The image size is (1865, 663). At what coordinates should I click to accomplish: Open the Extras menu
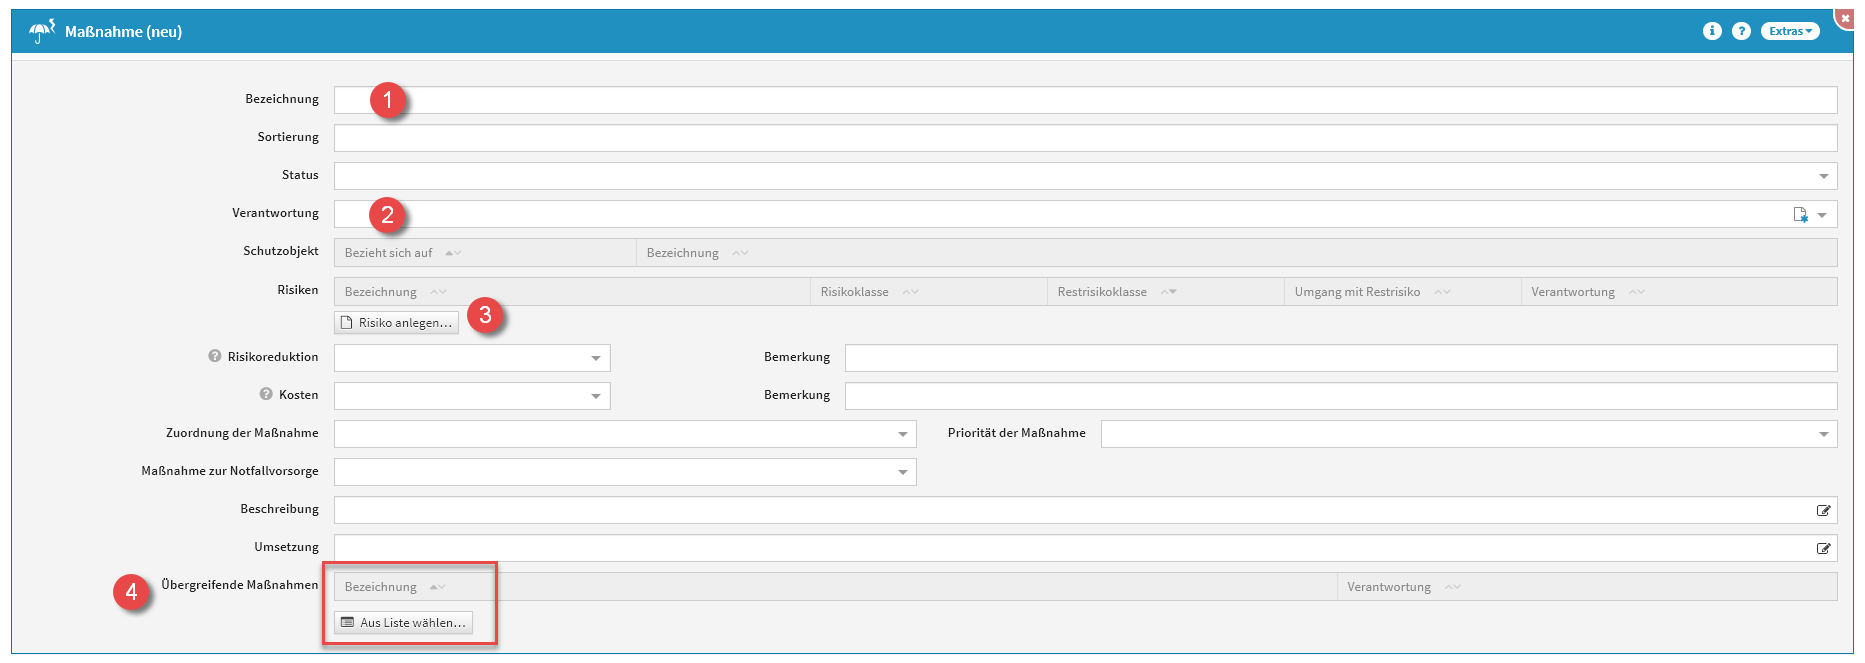click(x=1789, y=31)
